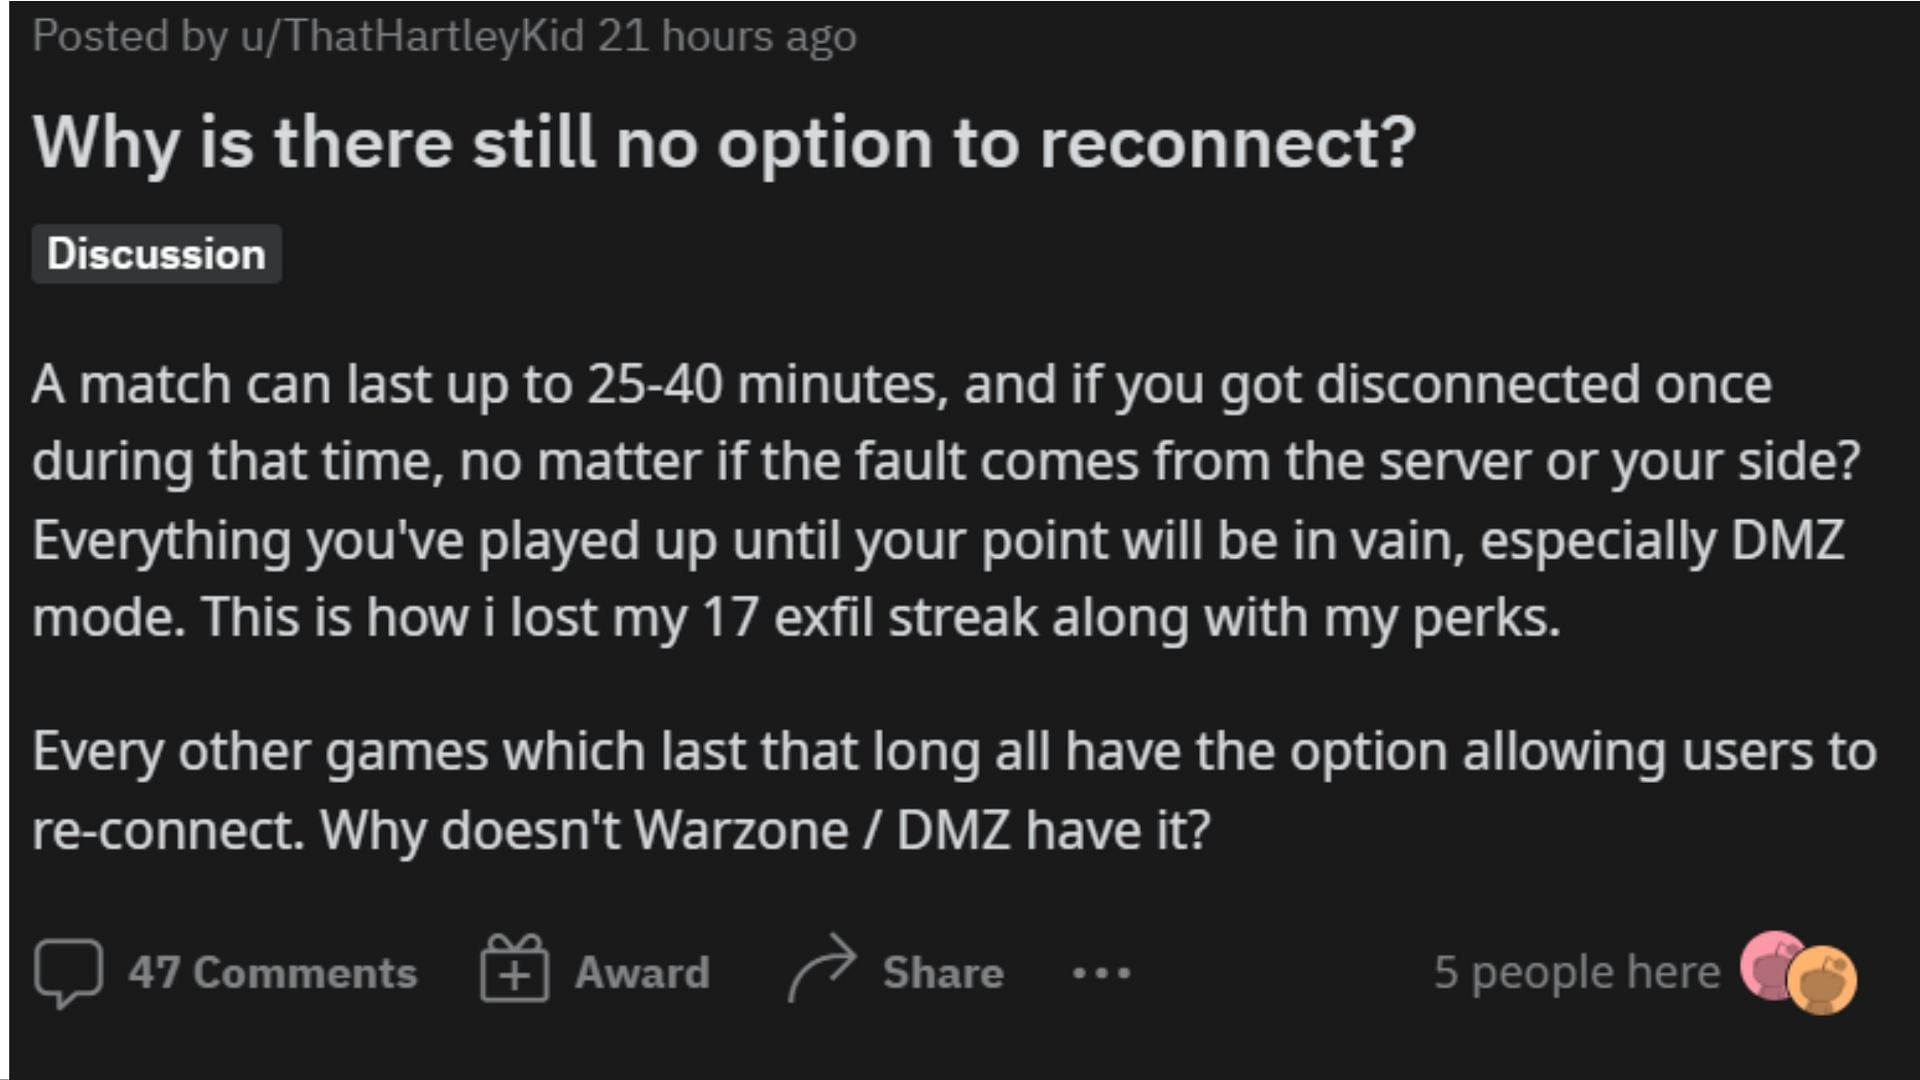Screen dimensions: 1920x1080
Task: Select the Discussion flair tag
Action: pyautogui.click(x=156, y=254)
